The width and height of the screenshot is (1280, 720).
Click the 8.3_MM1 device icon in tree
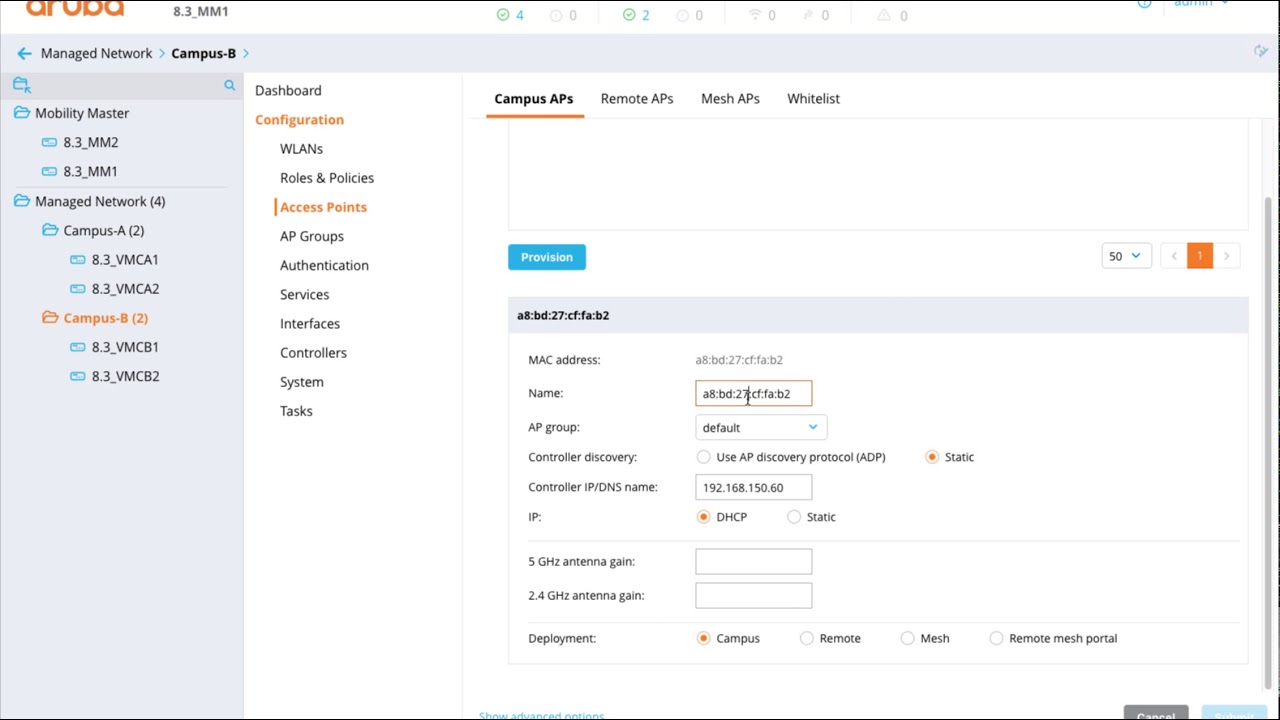coord(49,171)
